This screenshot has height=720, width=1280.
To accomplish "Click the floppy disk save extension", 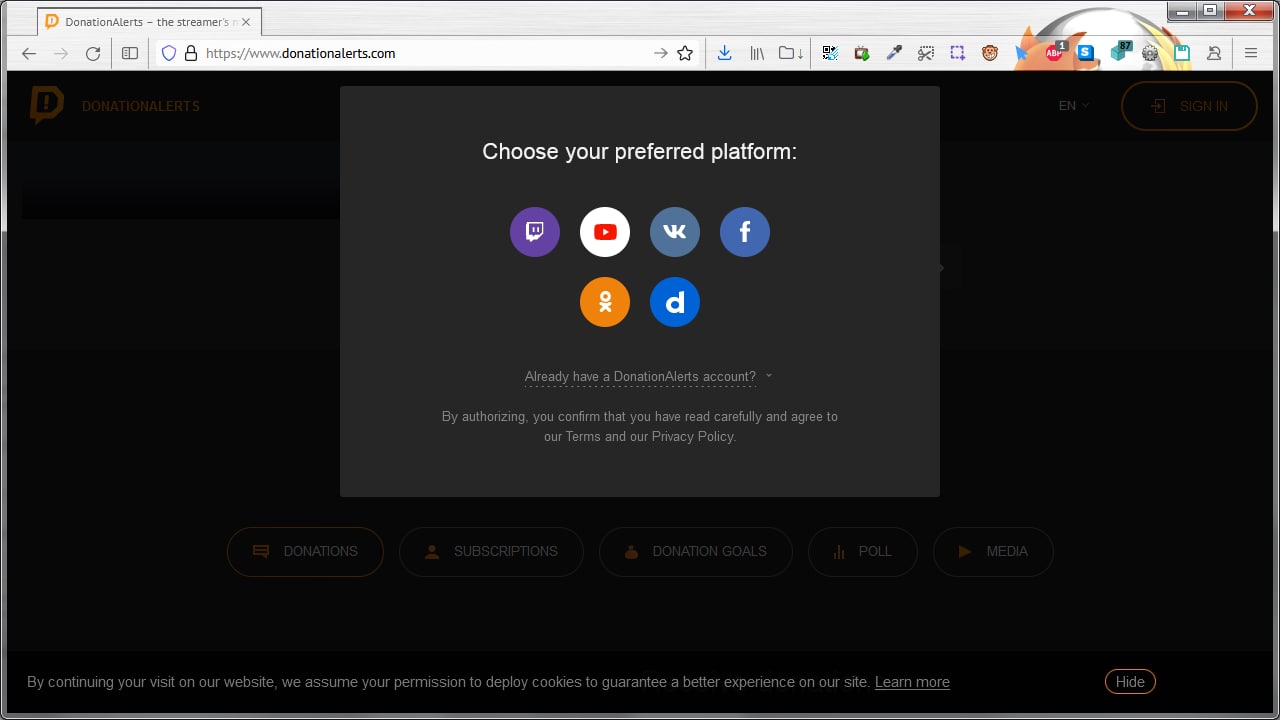I will coord(1183,54).
